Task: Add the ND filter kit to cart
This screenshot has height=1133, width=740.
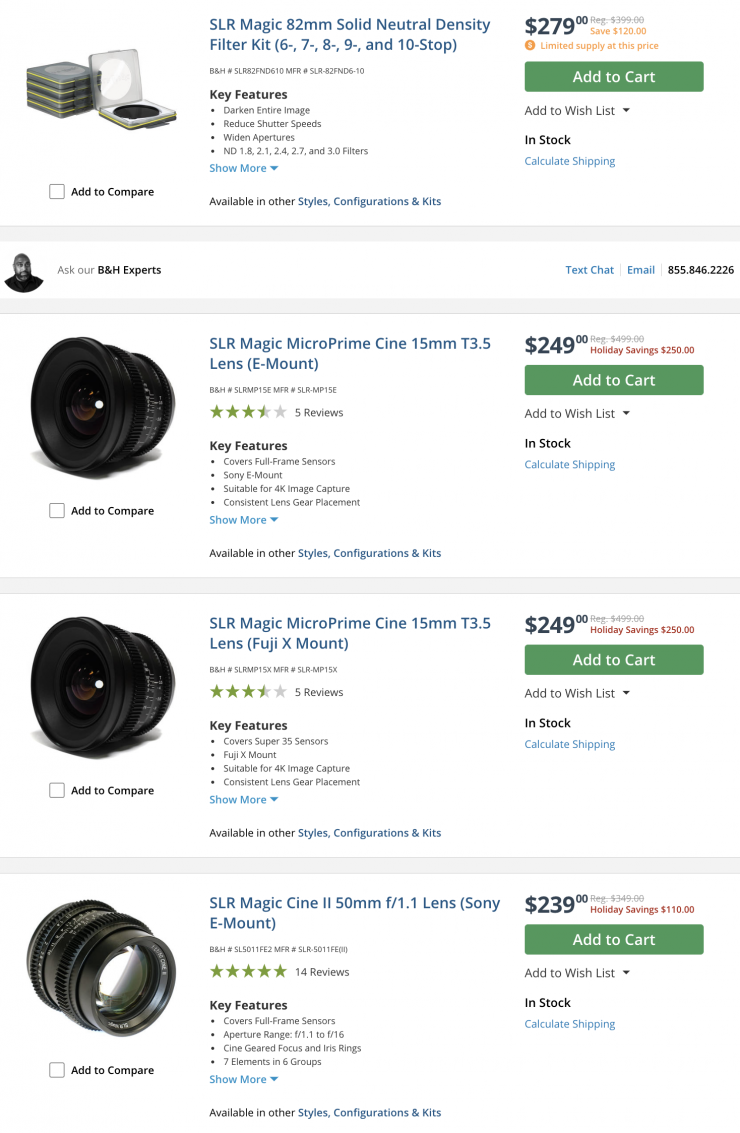Action: (613, 77)
